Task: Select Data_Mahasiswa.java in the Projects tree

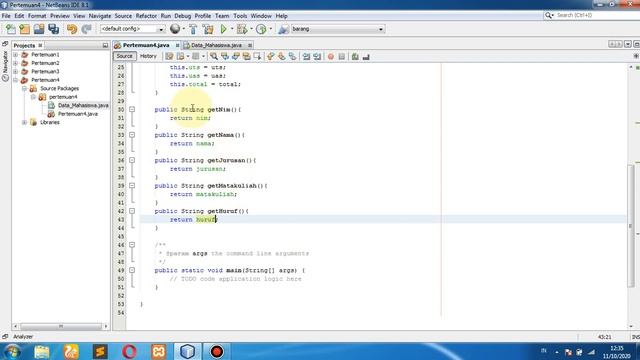Action: tap(83, 105)
